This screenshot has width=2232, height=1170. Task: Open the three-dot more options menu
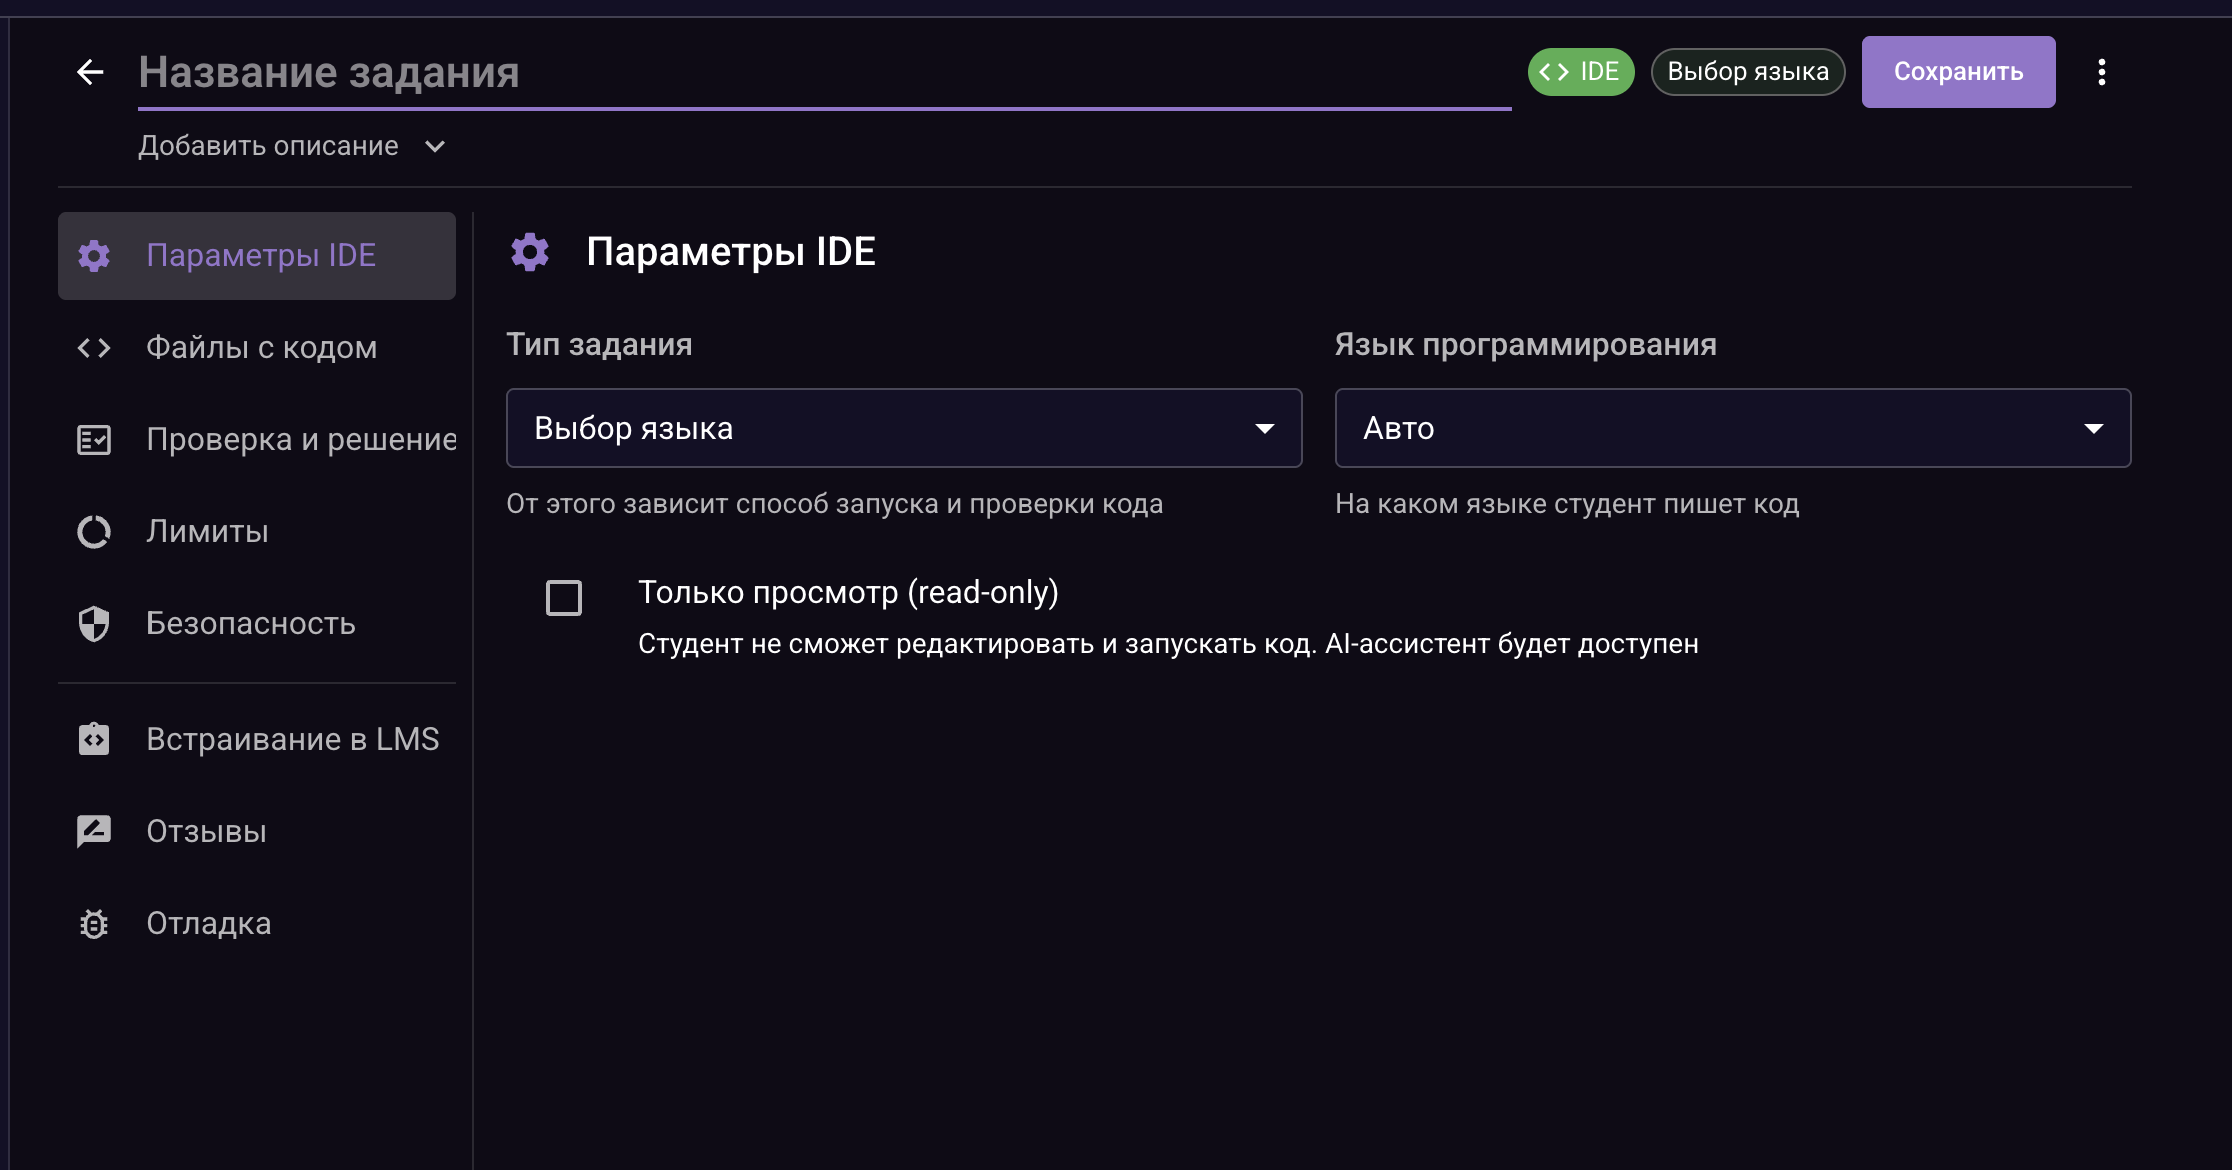pyautogui.click(x=2101, y=72)
